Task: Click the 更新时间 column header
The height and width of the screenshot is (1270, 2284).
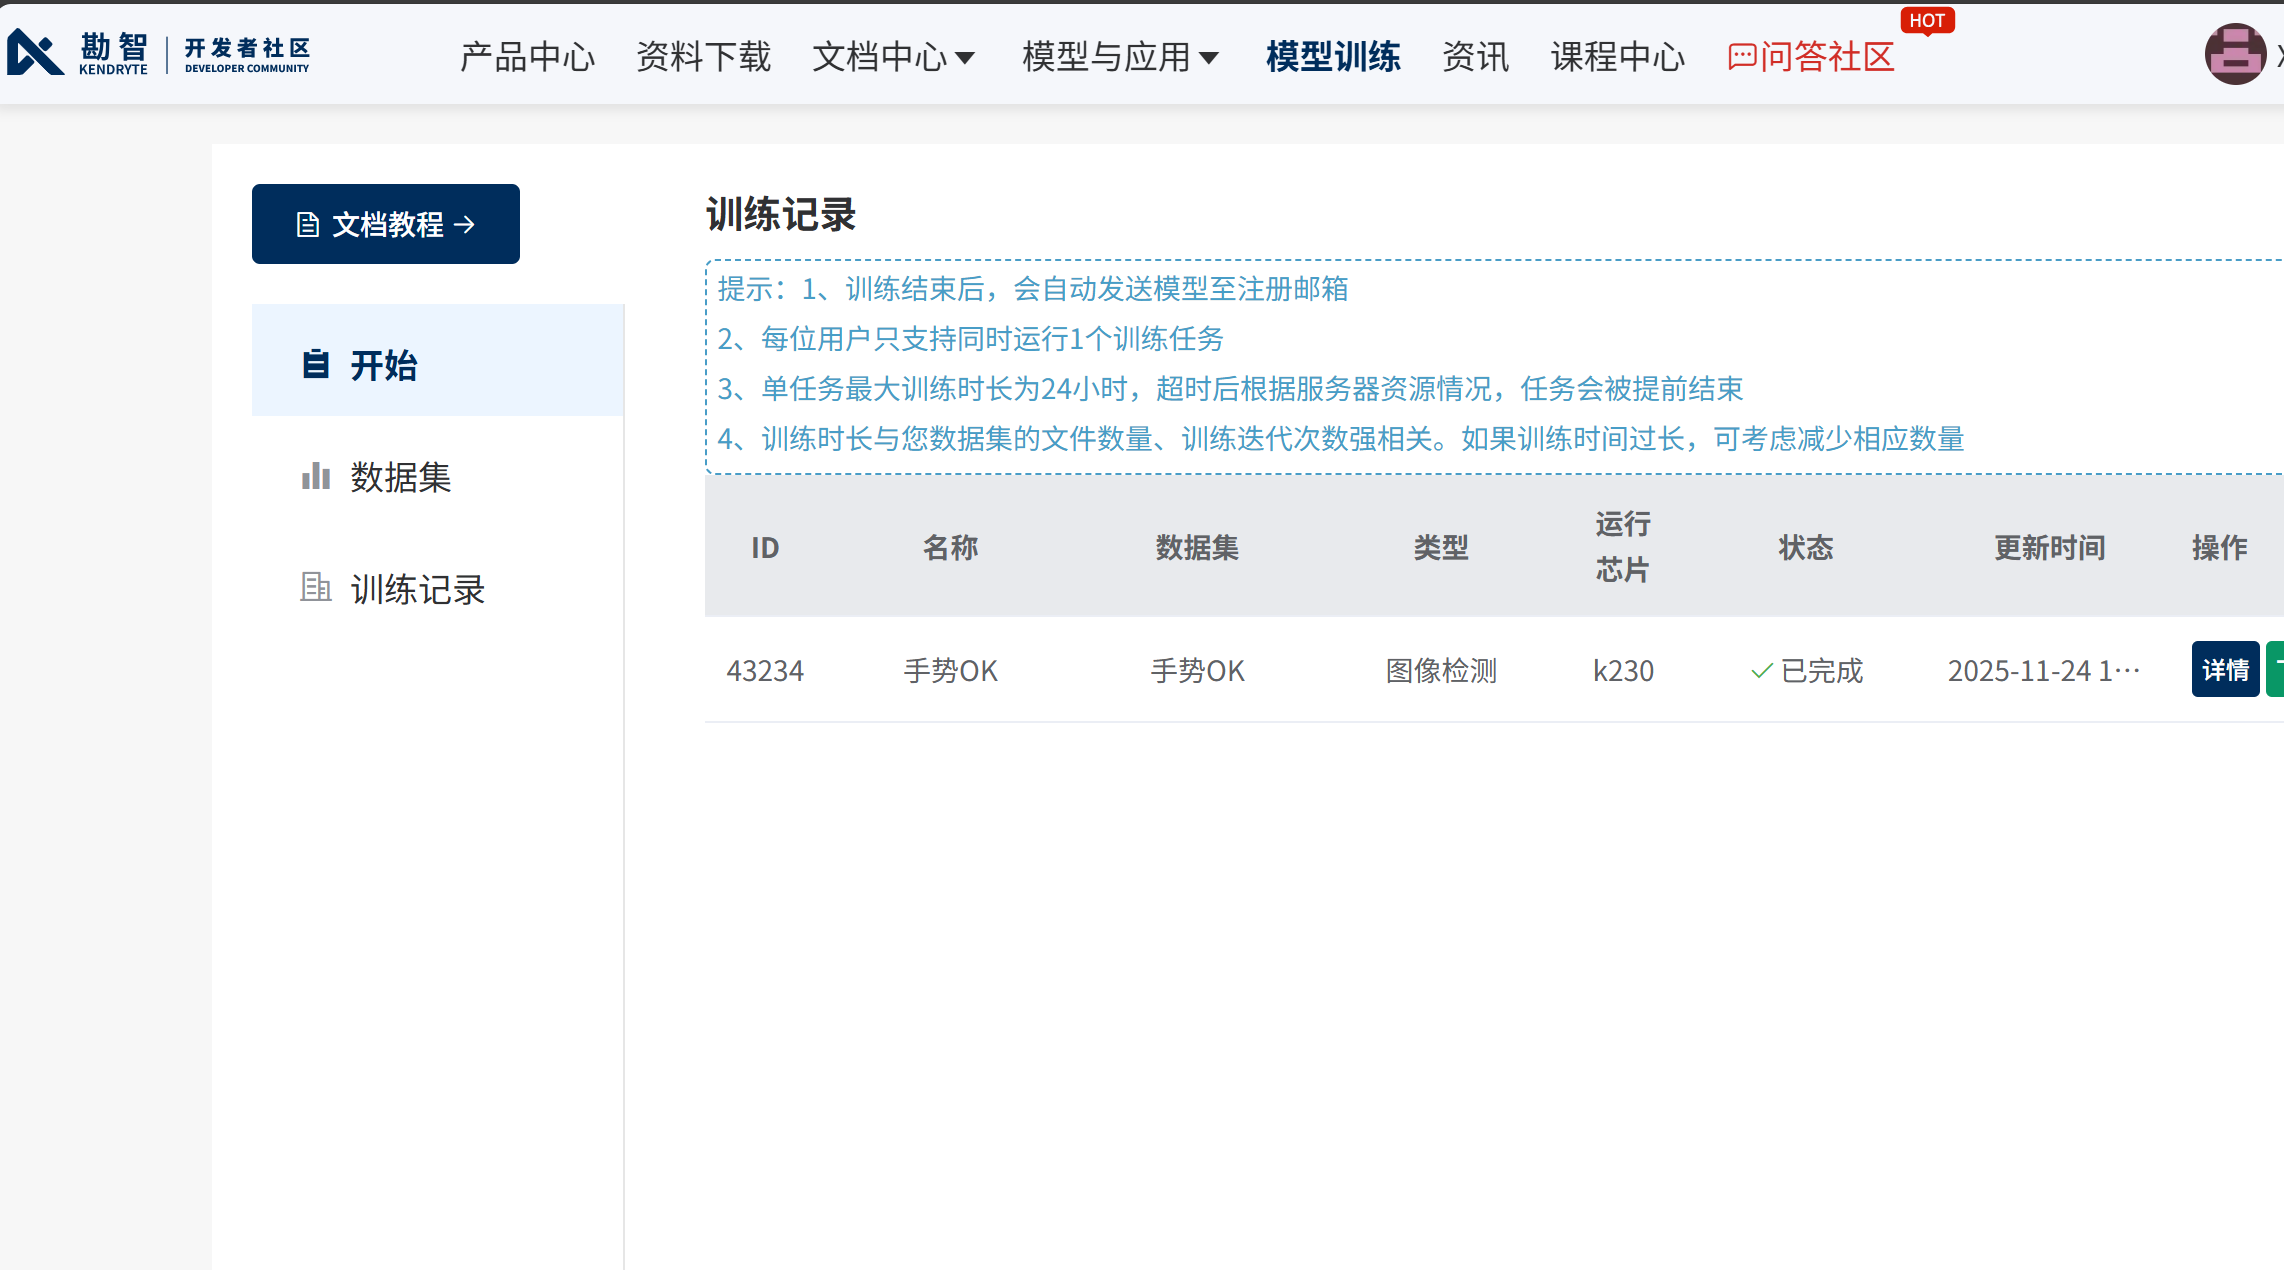Action: (x=2049, y=547)
